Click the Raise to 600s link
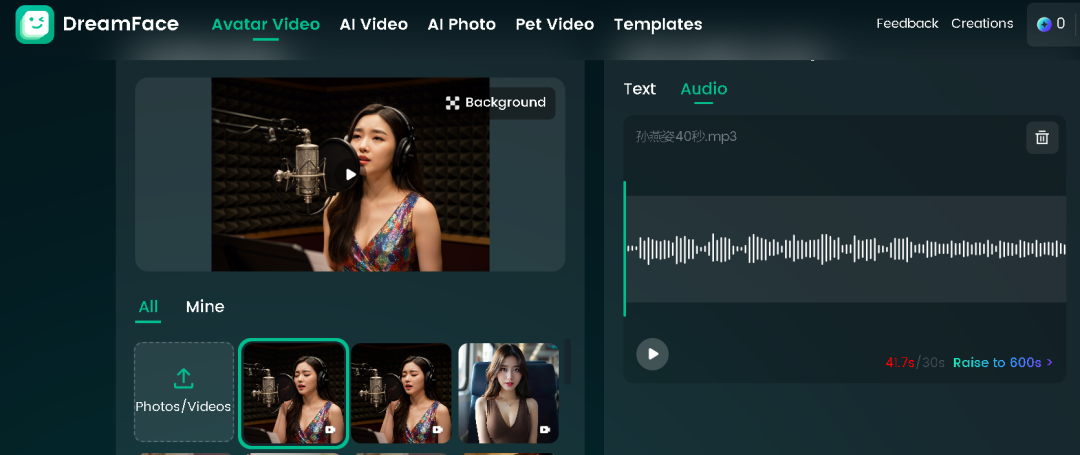The image size is (1080, 455). pos(1002,362)
